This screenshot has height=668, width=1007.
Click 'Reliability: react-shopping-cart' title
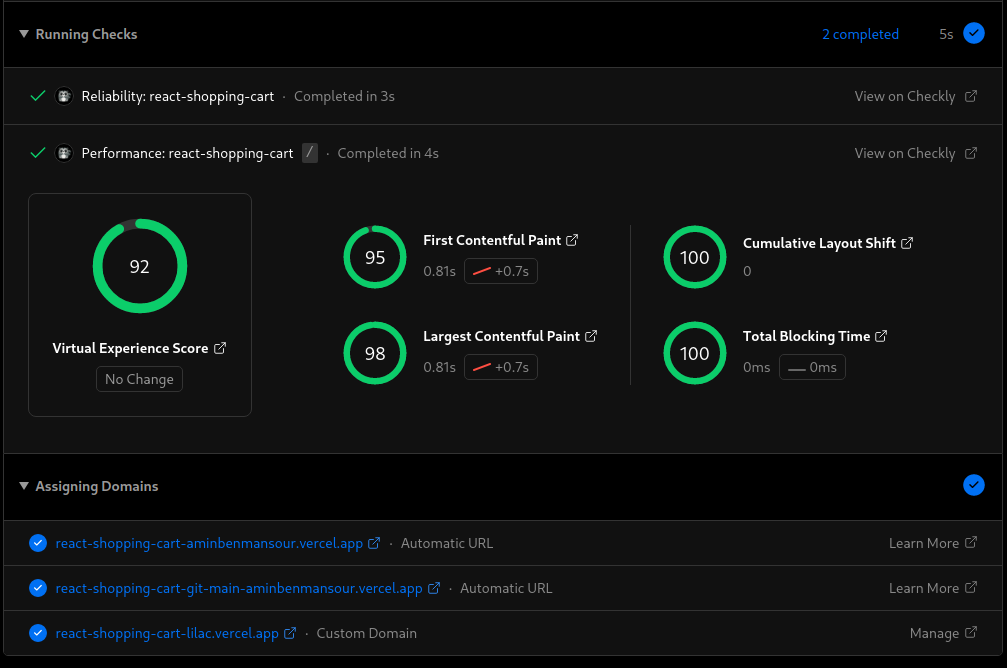point(177,96)
